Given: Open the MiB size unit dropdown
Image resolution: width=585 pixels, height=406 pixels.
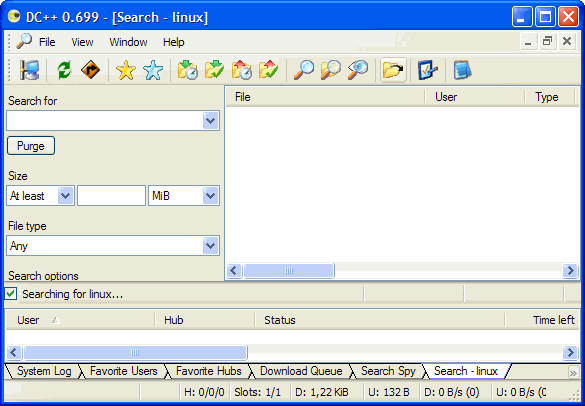Looking at the screenshot, I should click(210, 196).
